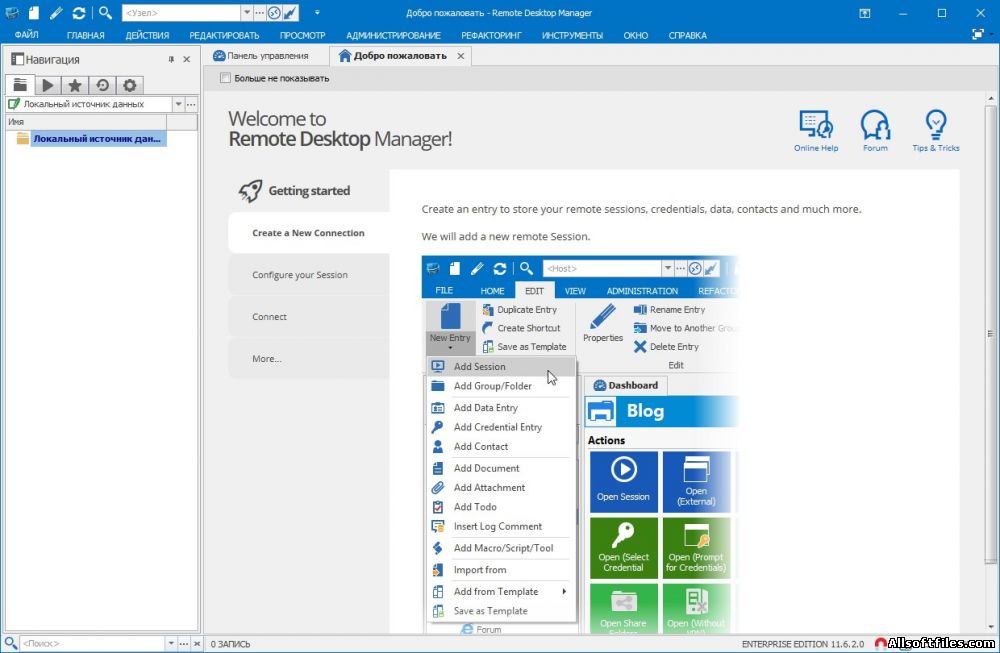Image resolution: width=1000 pixels, height=653 pixels.
Task: Click the ENTERPRISE EDITION 11.6.2.0 status text
Action: (x=803, y=644)
